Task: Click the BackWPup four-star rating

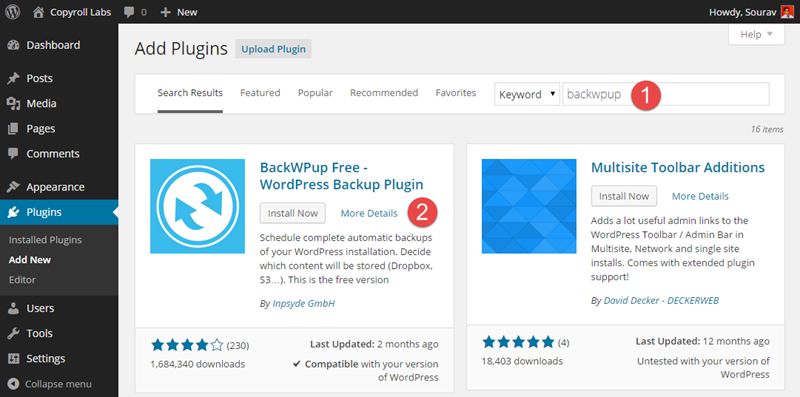Action: [187, 345]
